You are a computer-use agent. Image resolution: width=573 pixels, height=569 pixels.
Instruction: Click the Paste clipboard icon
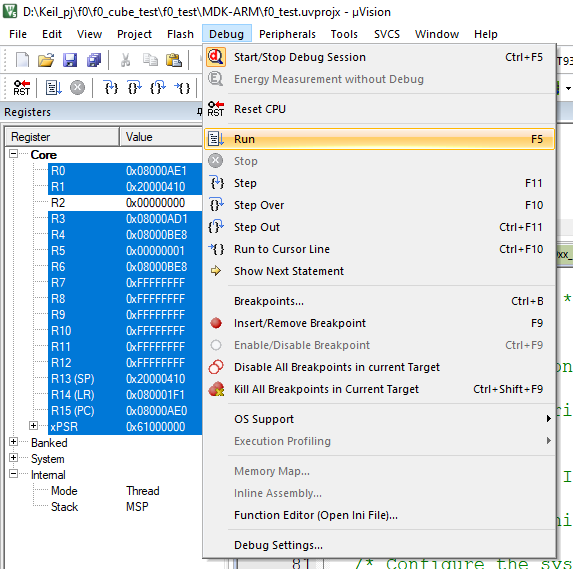pos(174,60)
